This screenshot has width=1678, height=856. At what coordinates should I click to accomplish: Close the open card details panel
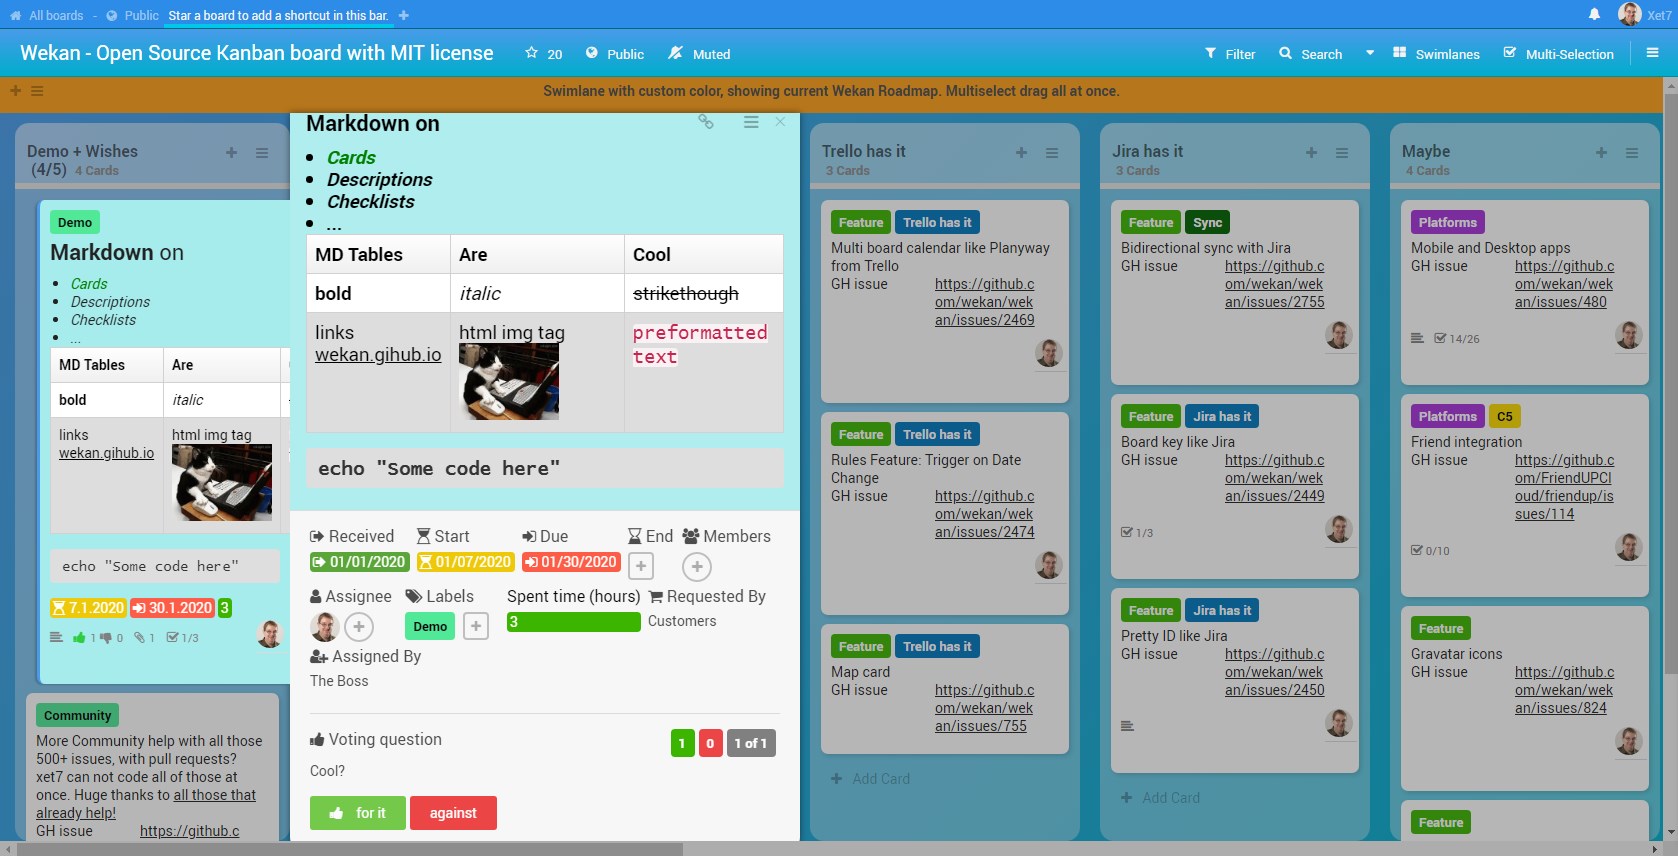coord(780,121)
